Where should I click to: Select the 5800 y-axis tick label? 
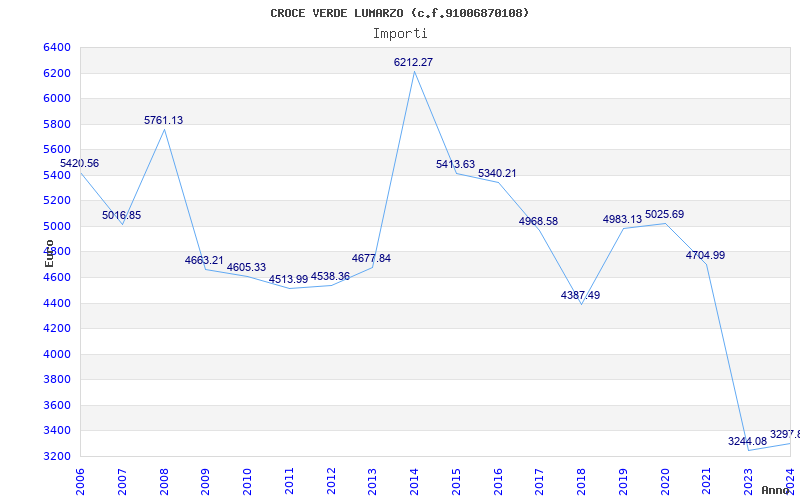click(x=57, y=124)
